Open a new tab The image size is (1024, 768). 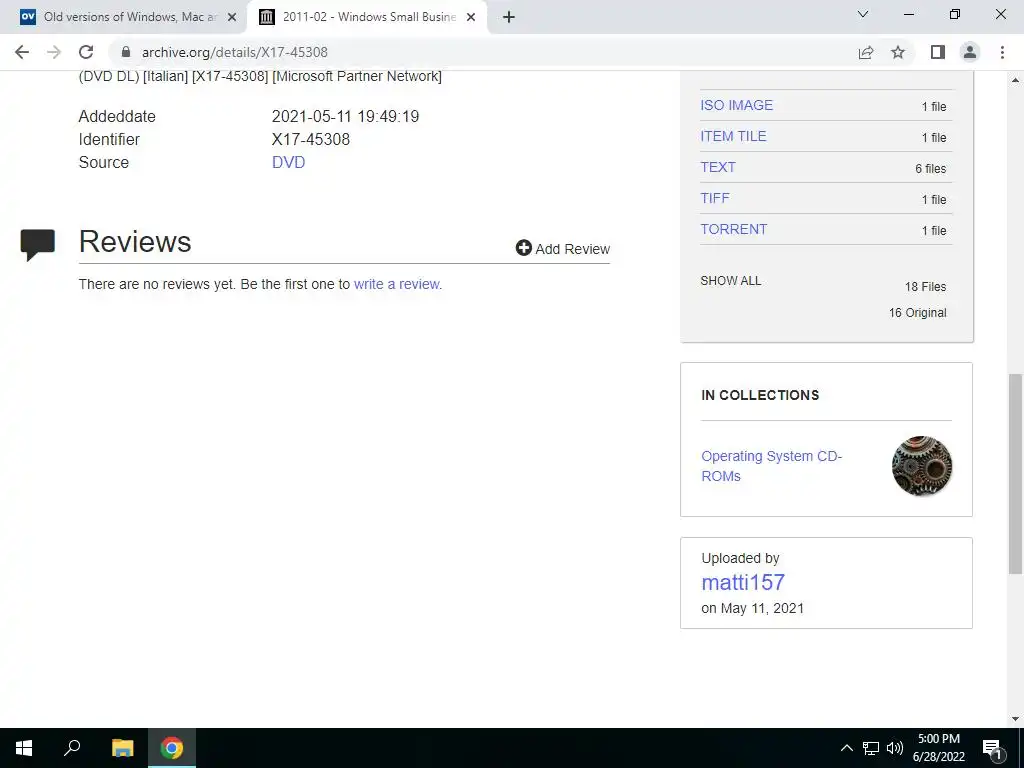click(x=509, y=17)
